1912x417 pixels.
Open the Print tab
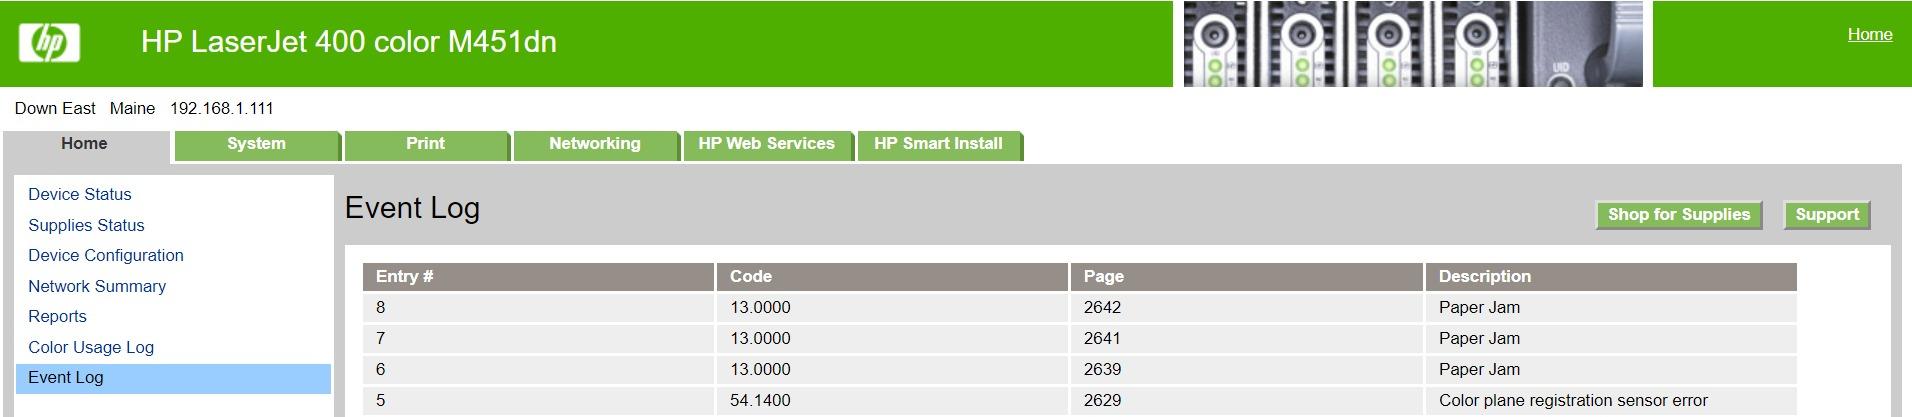coord(426,144)
